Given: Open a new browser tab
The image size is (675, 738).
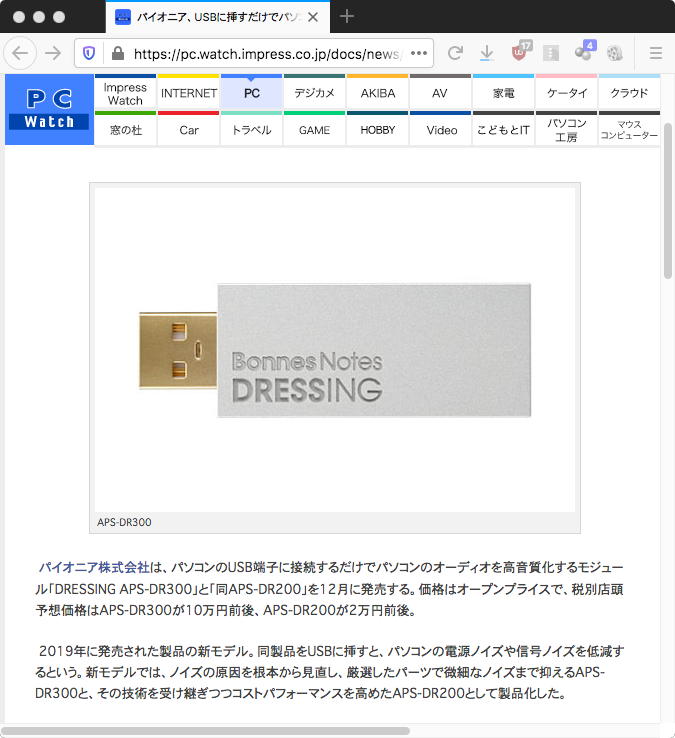Looking at the screenshot, I should [347, 17].
